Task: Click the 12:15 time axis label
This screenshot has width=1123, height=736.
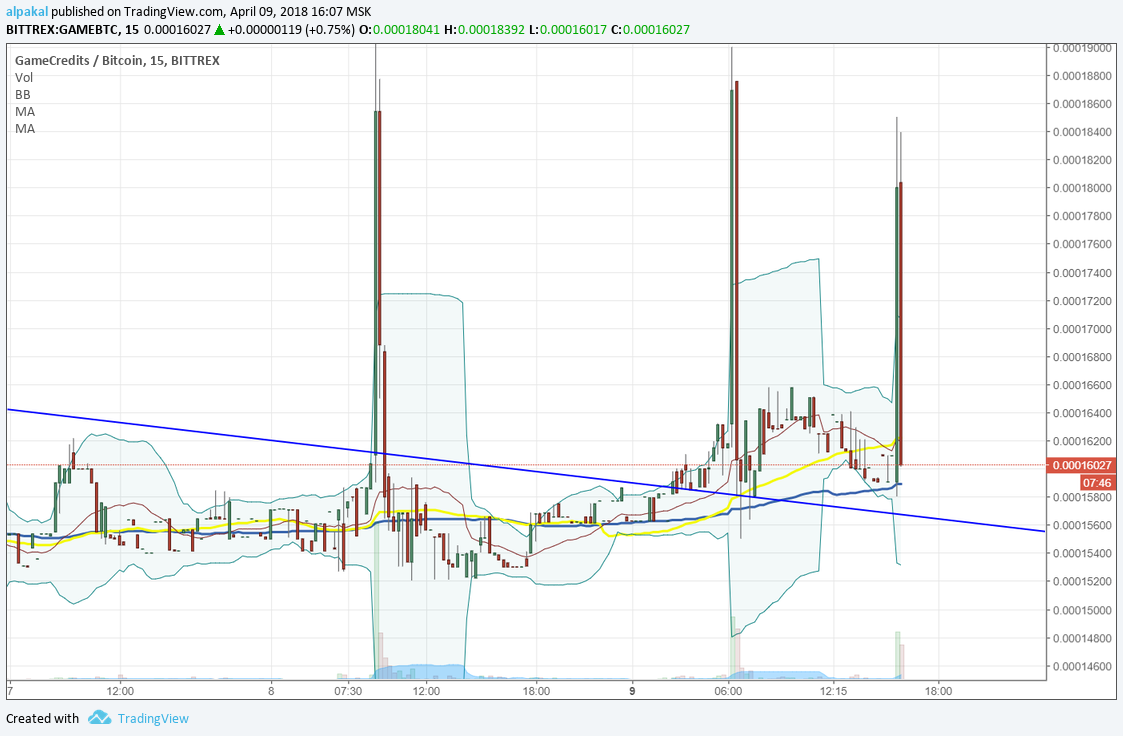Action: pos(834,691)
